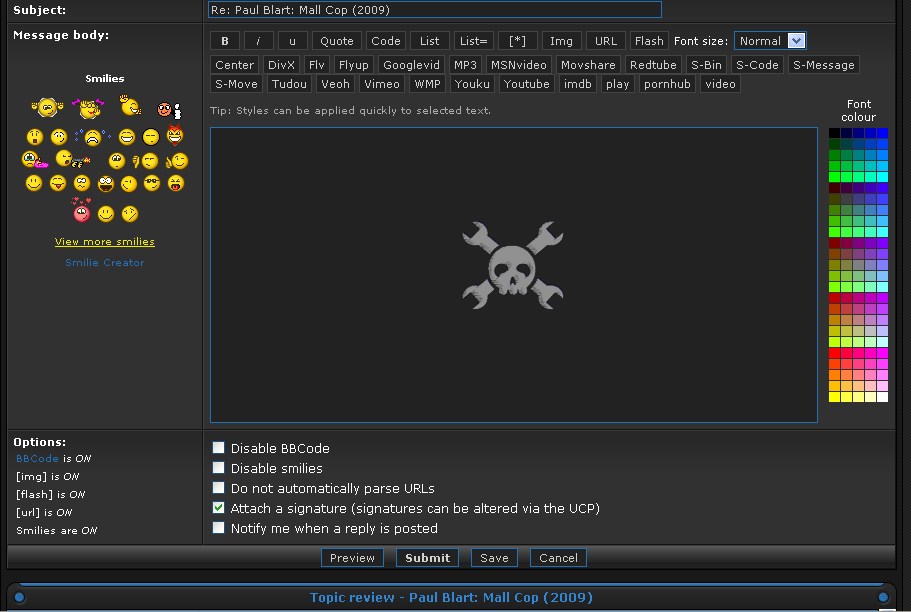The image size is (911, 612).
Task: Insert the shocked open-mouth smiley
Action: (x=35, y=136)
